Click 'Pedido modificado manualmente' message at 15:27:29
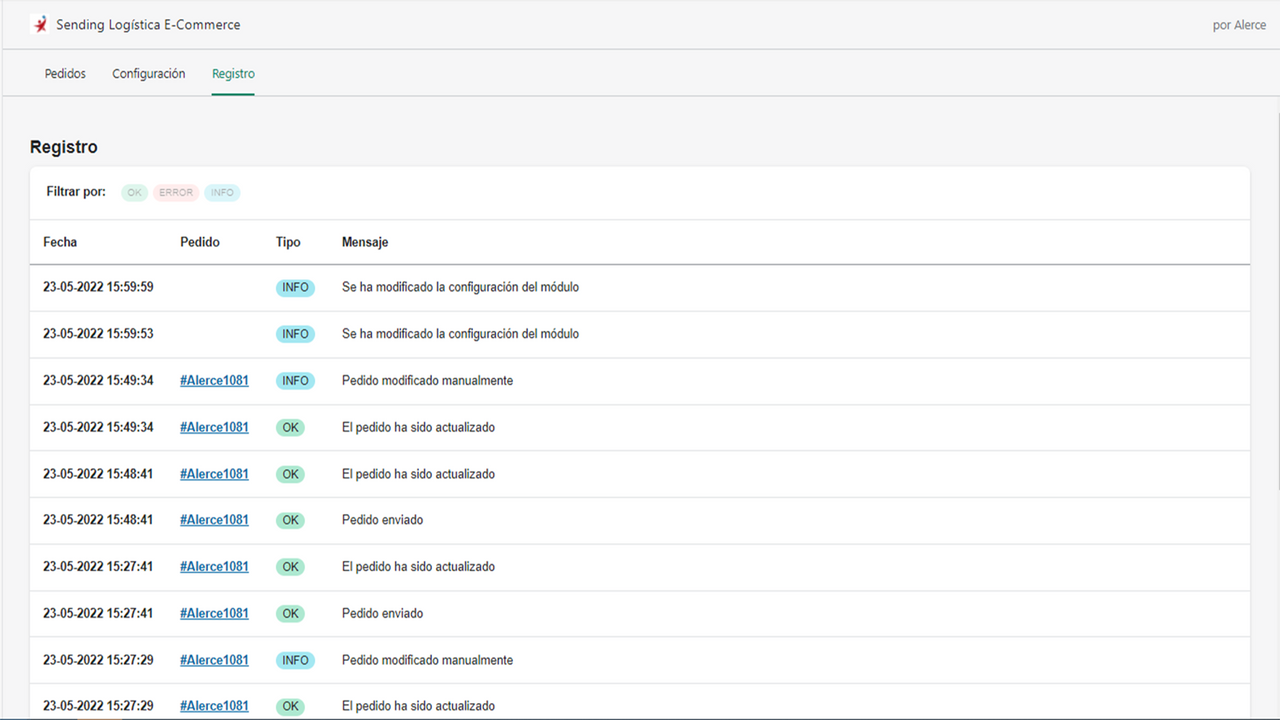 [x=427, y=660]
